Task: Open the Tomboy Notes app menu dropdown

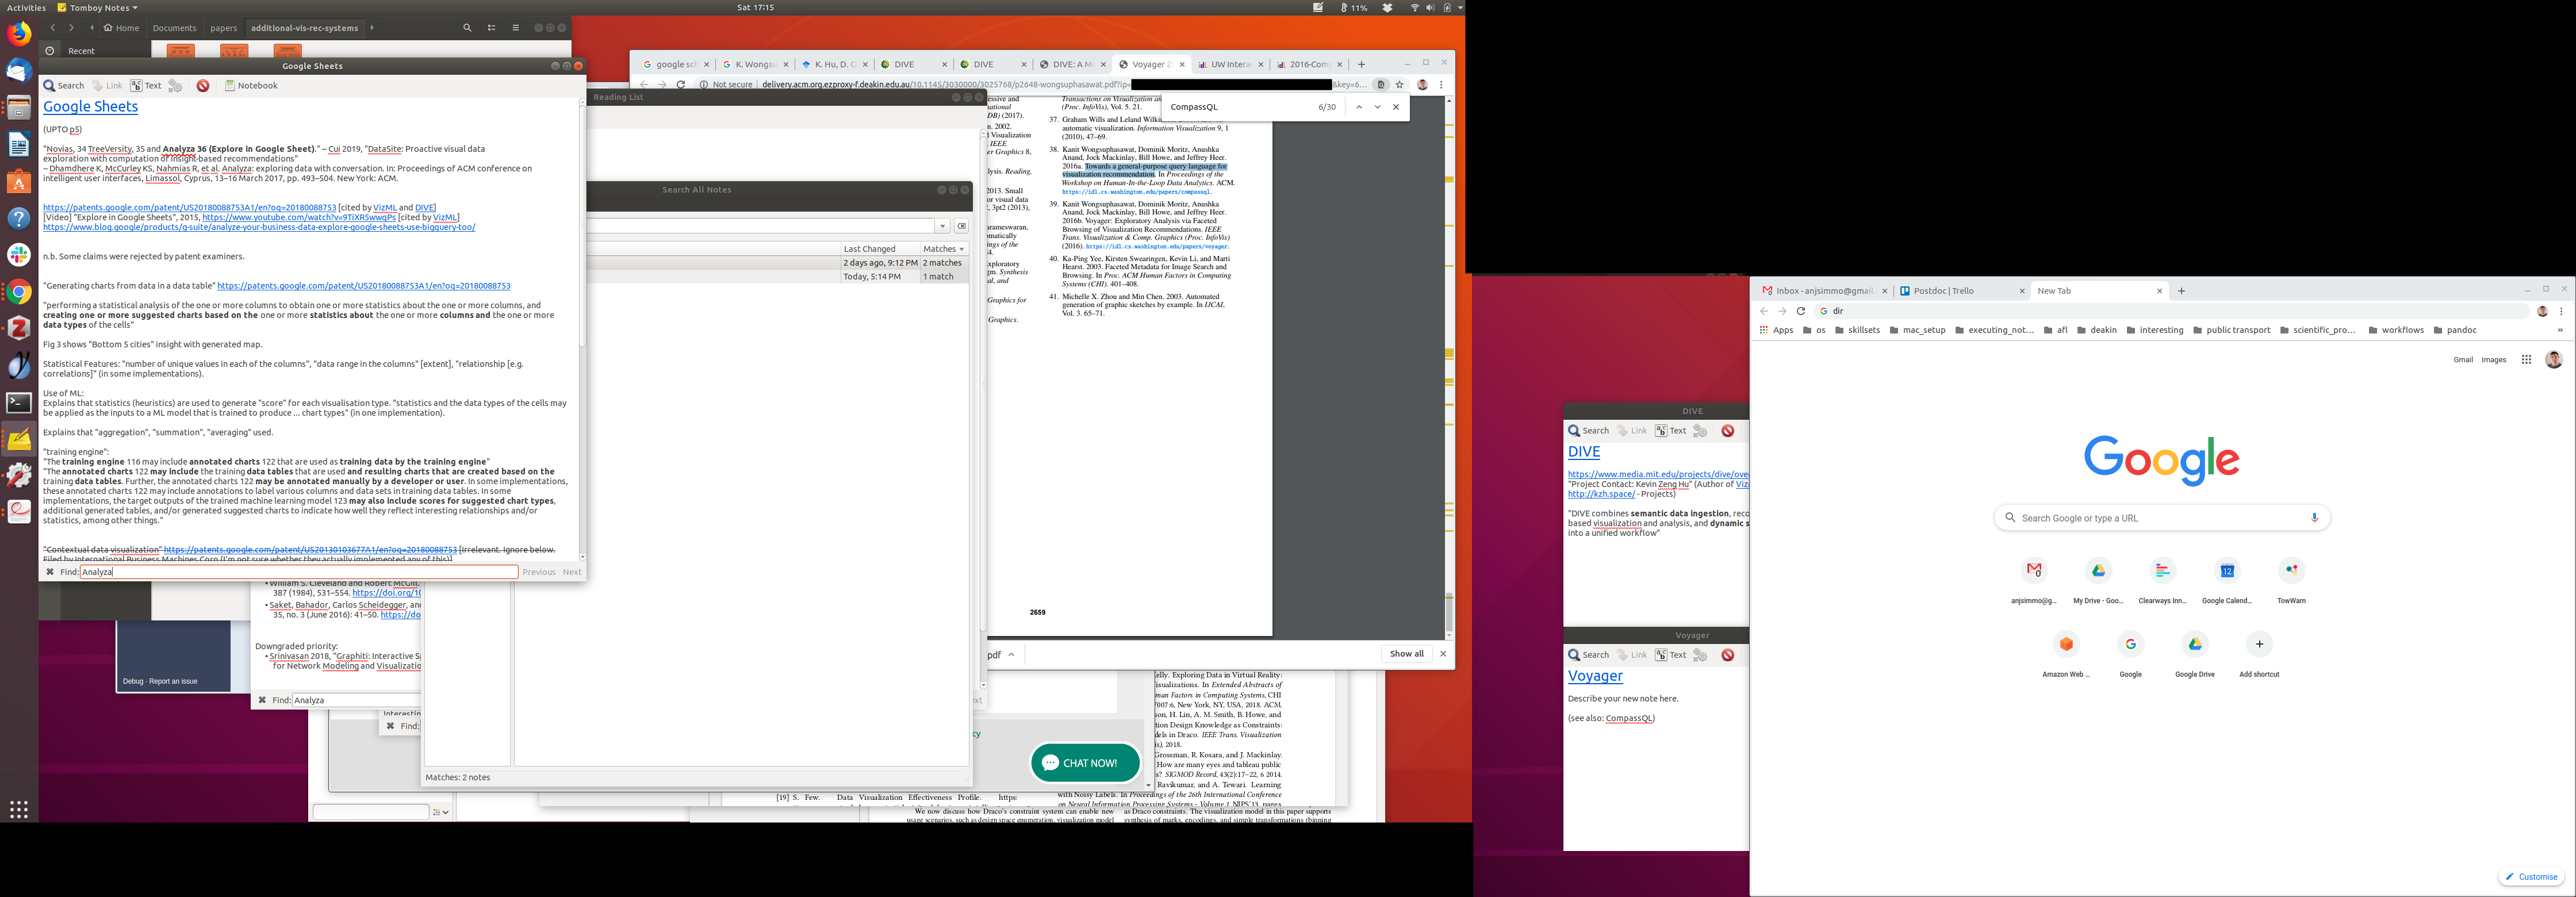Action: tap(98, 8)
